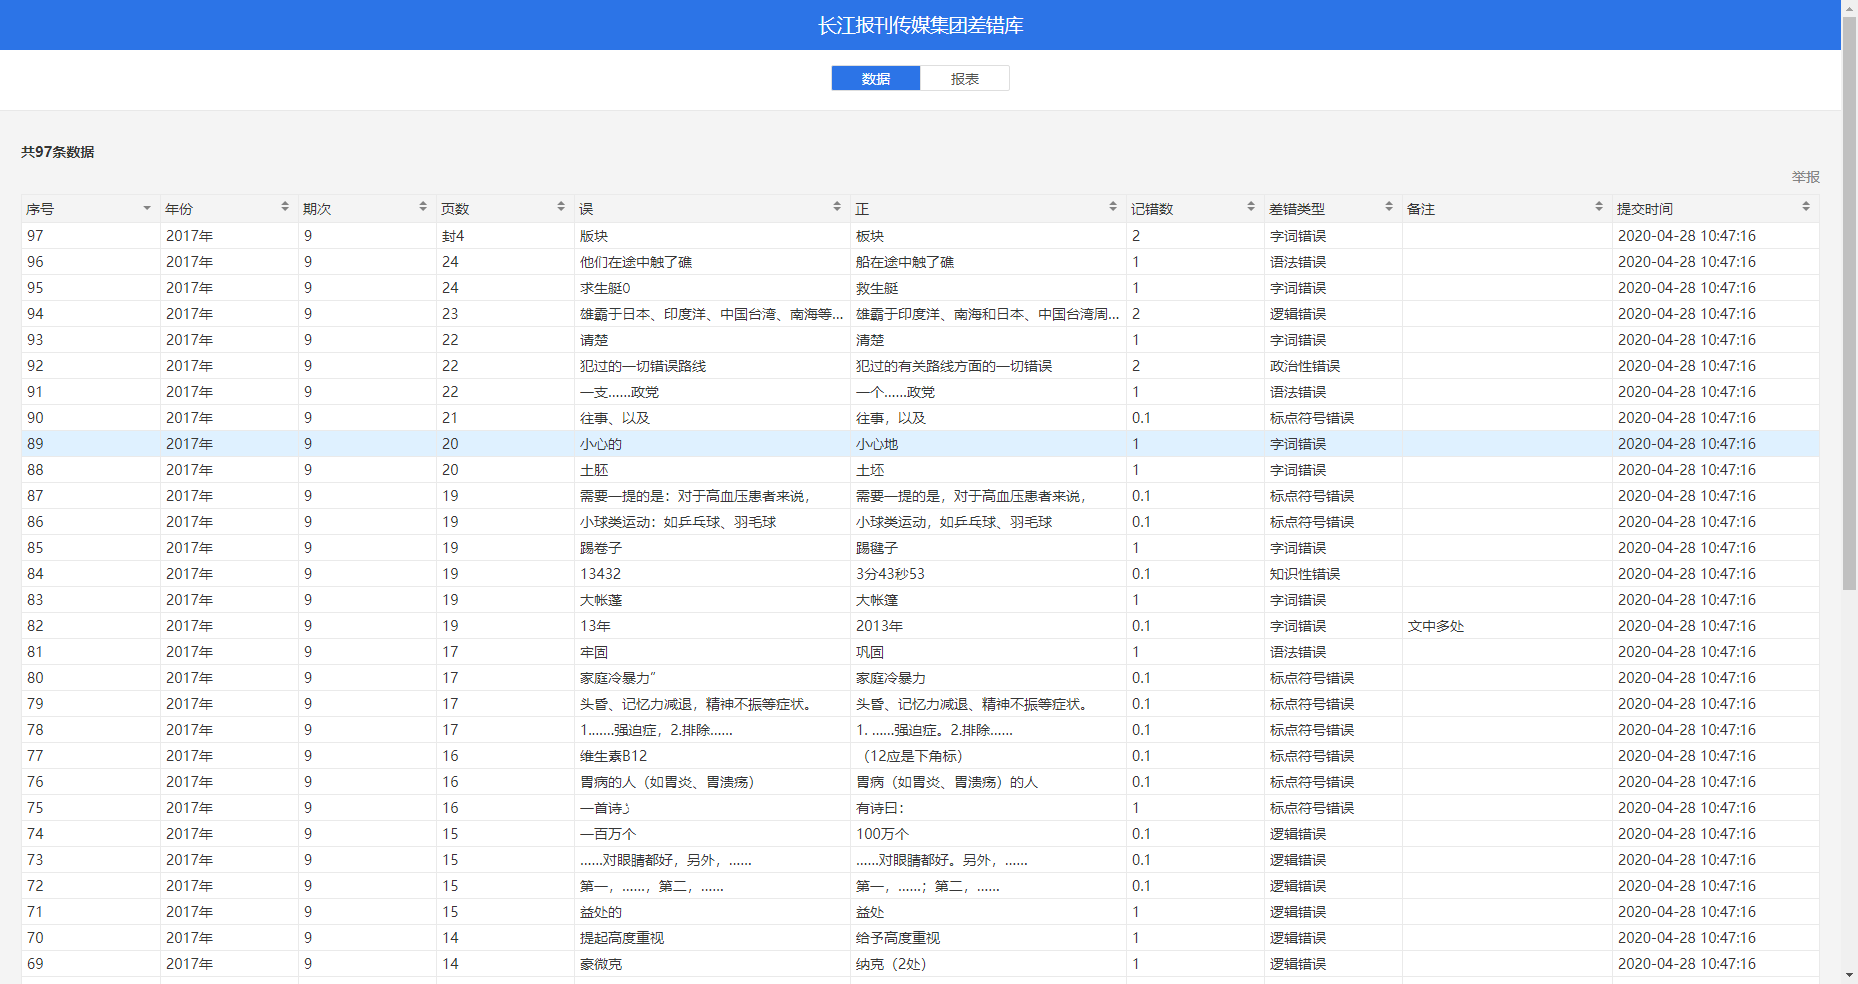1858x984 pixels.
Task: Switch to the 数据 tab
Action: (x=875, y=78)
